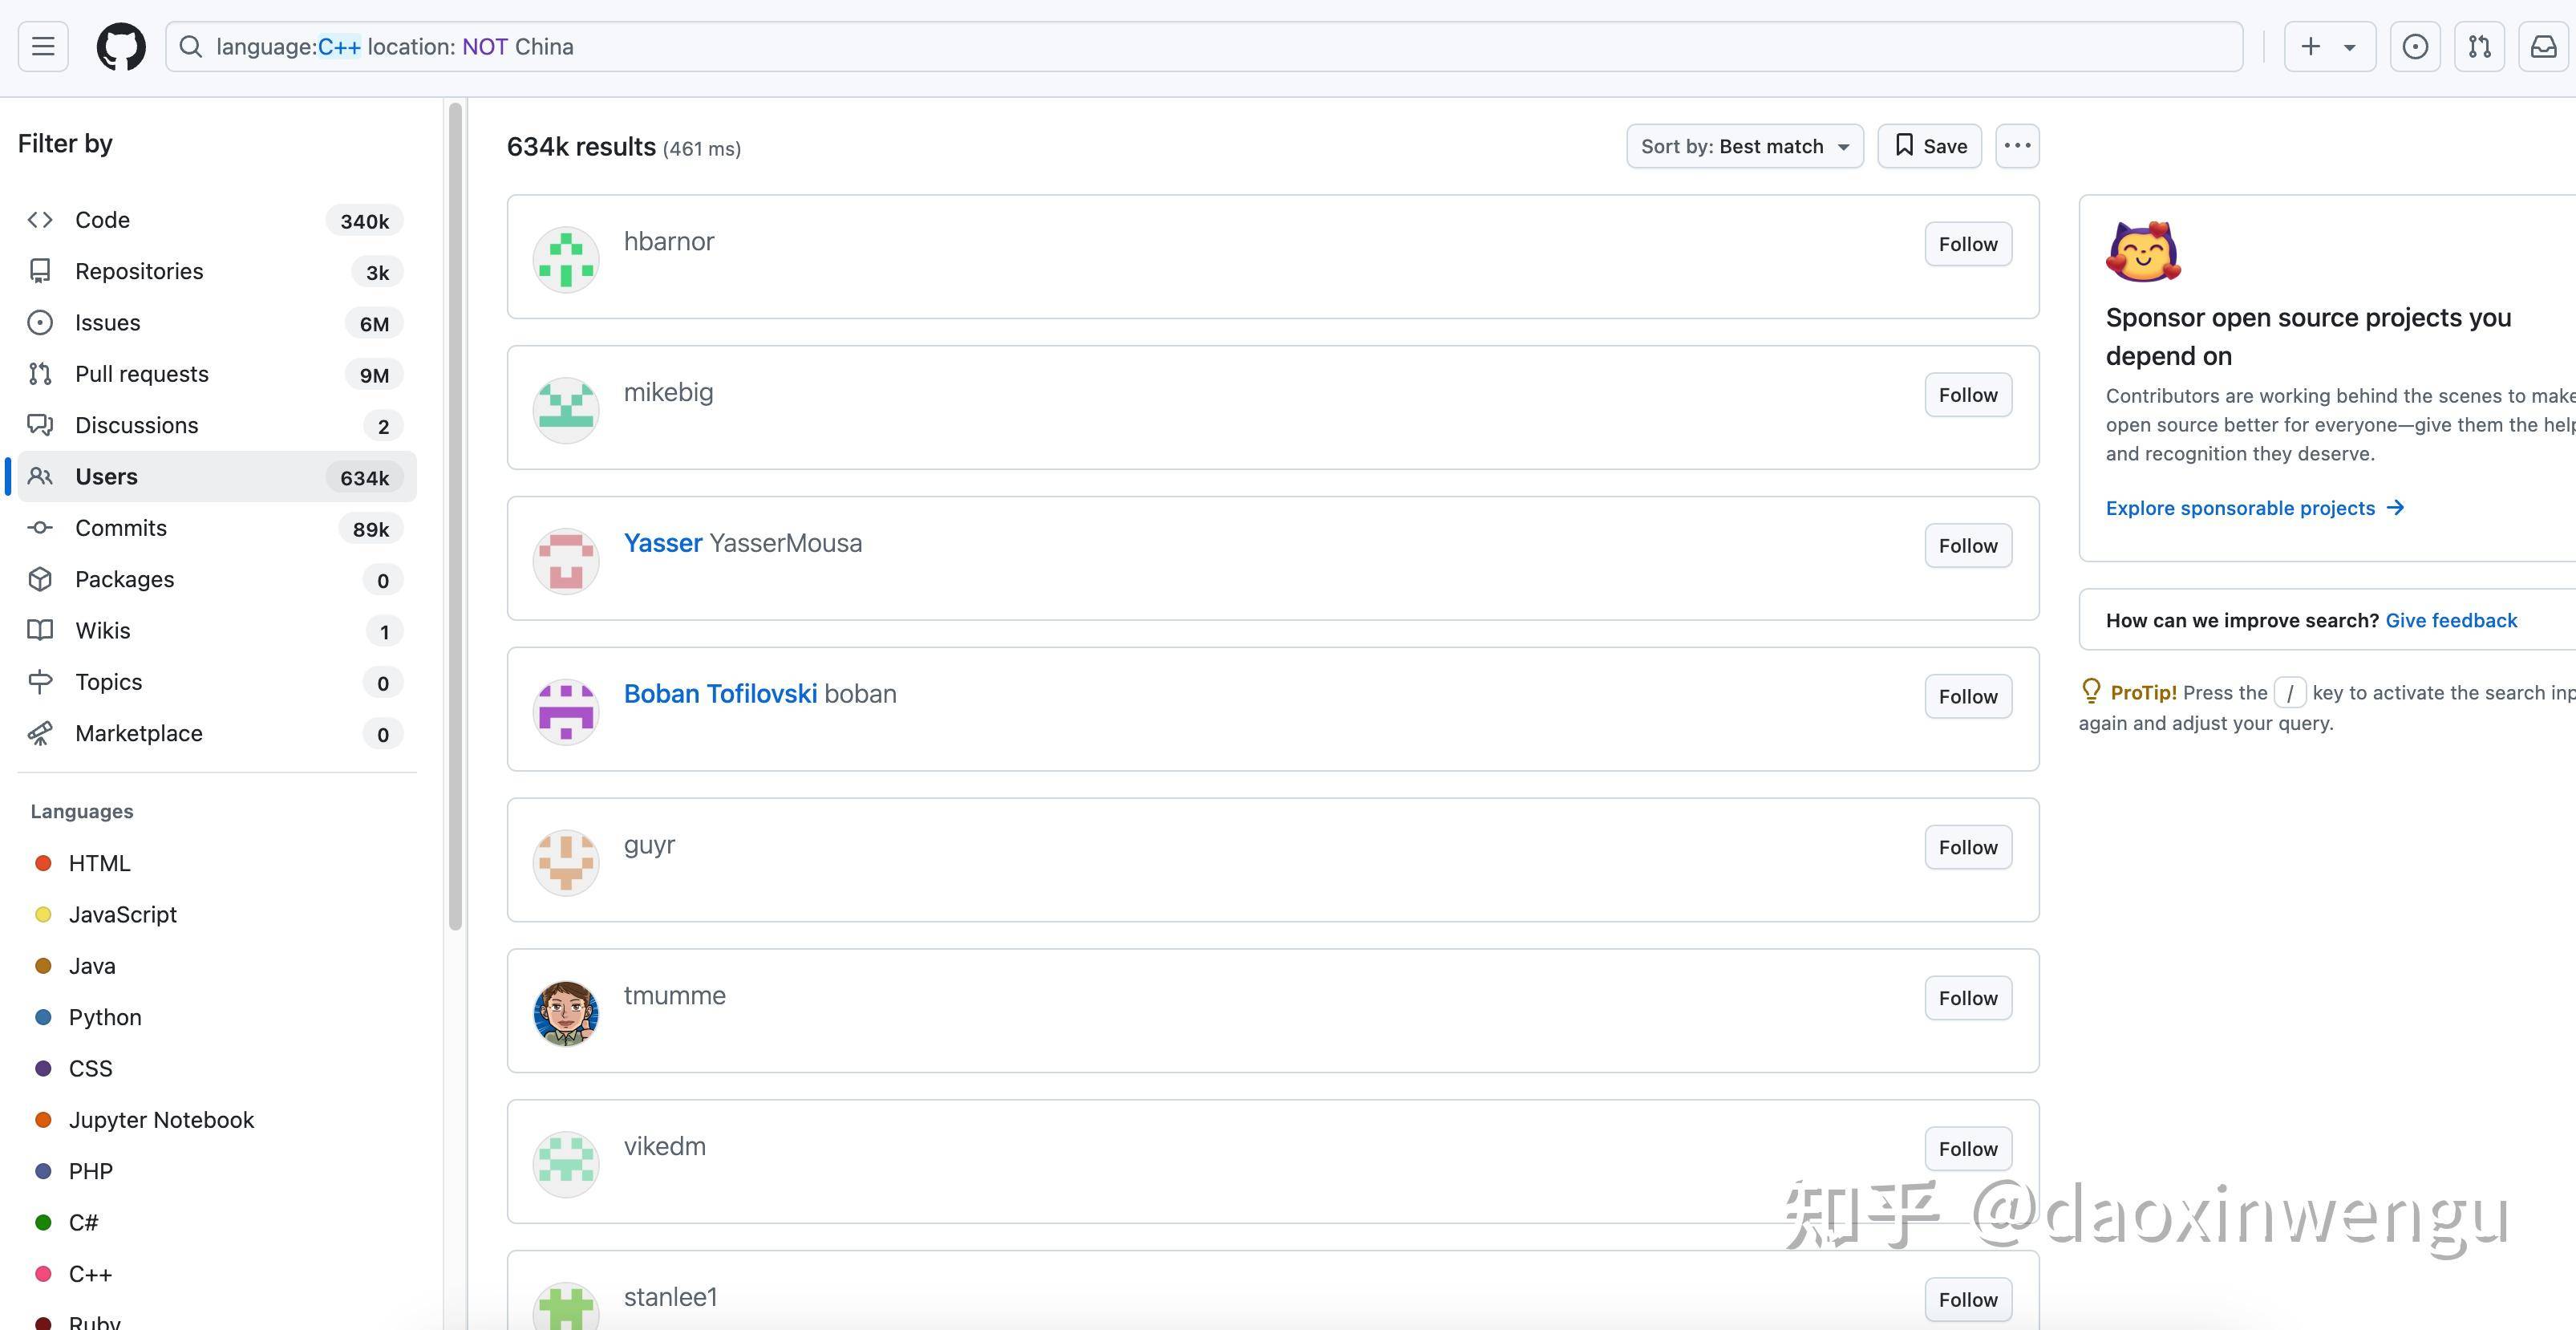Filter results by Issues
Image resolution: width=2576 pixels, height=1330 pixels.
[216, 322]
